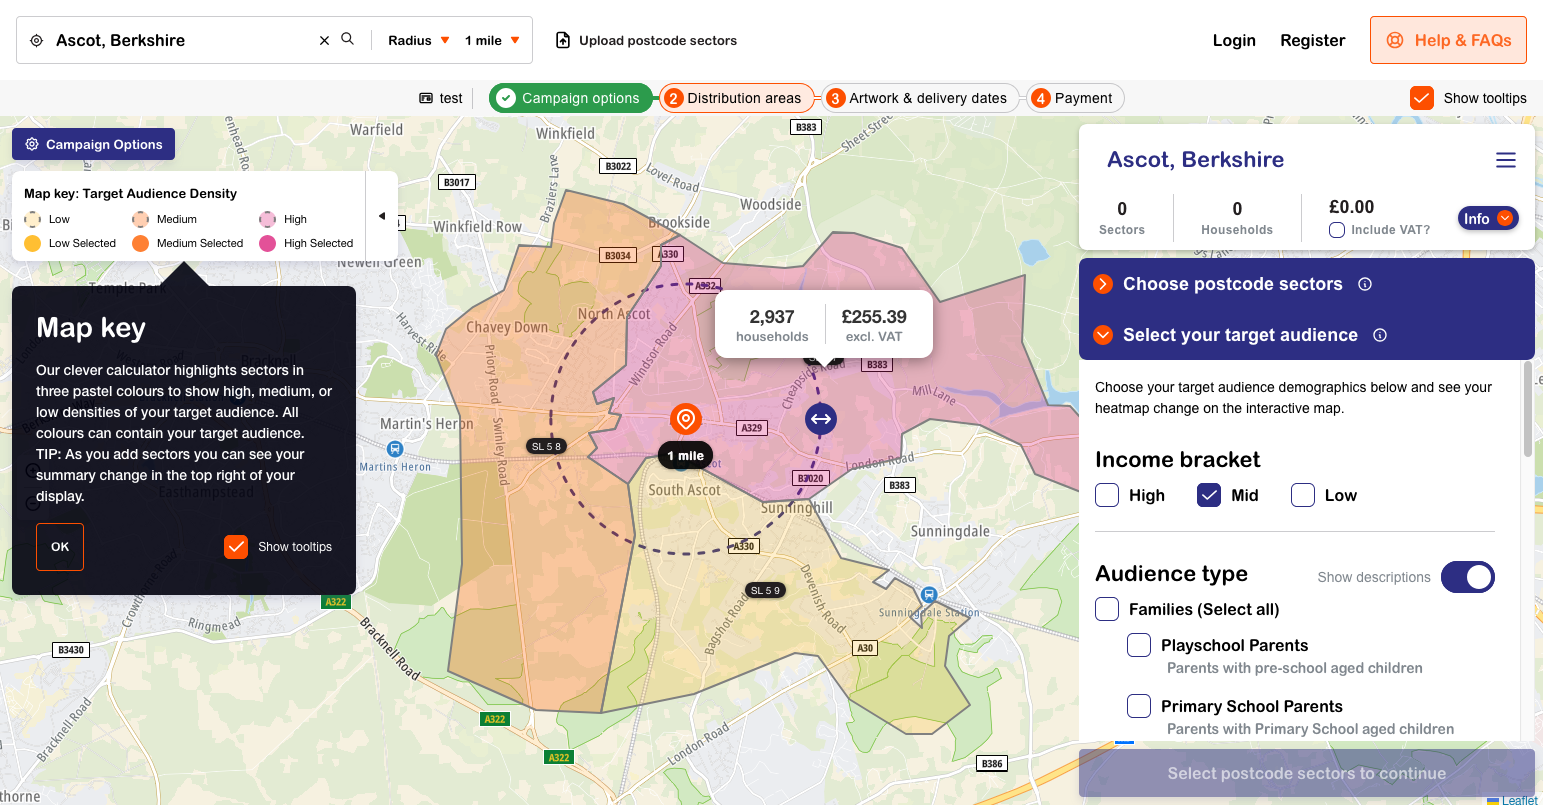Image resolution: width=1543 pixels, height=805 pixels.
Task: Click the £255.39 excl. VAT popup value
Action: coord(874,317)
